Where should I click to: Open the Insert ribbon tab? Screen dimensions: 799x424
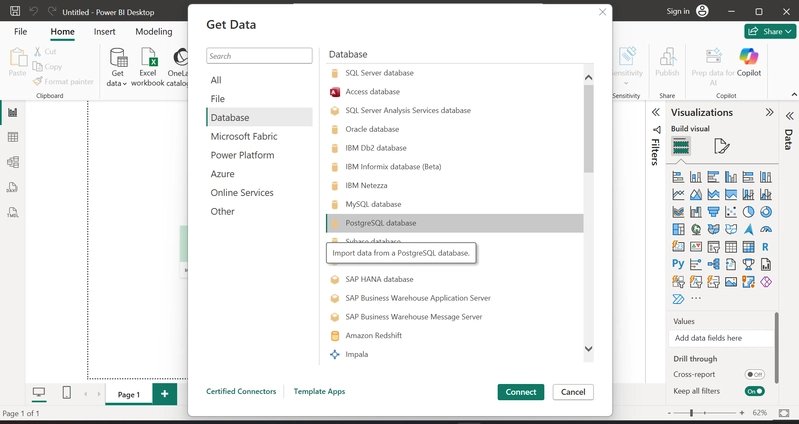[x=104, y=32]
